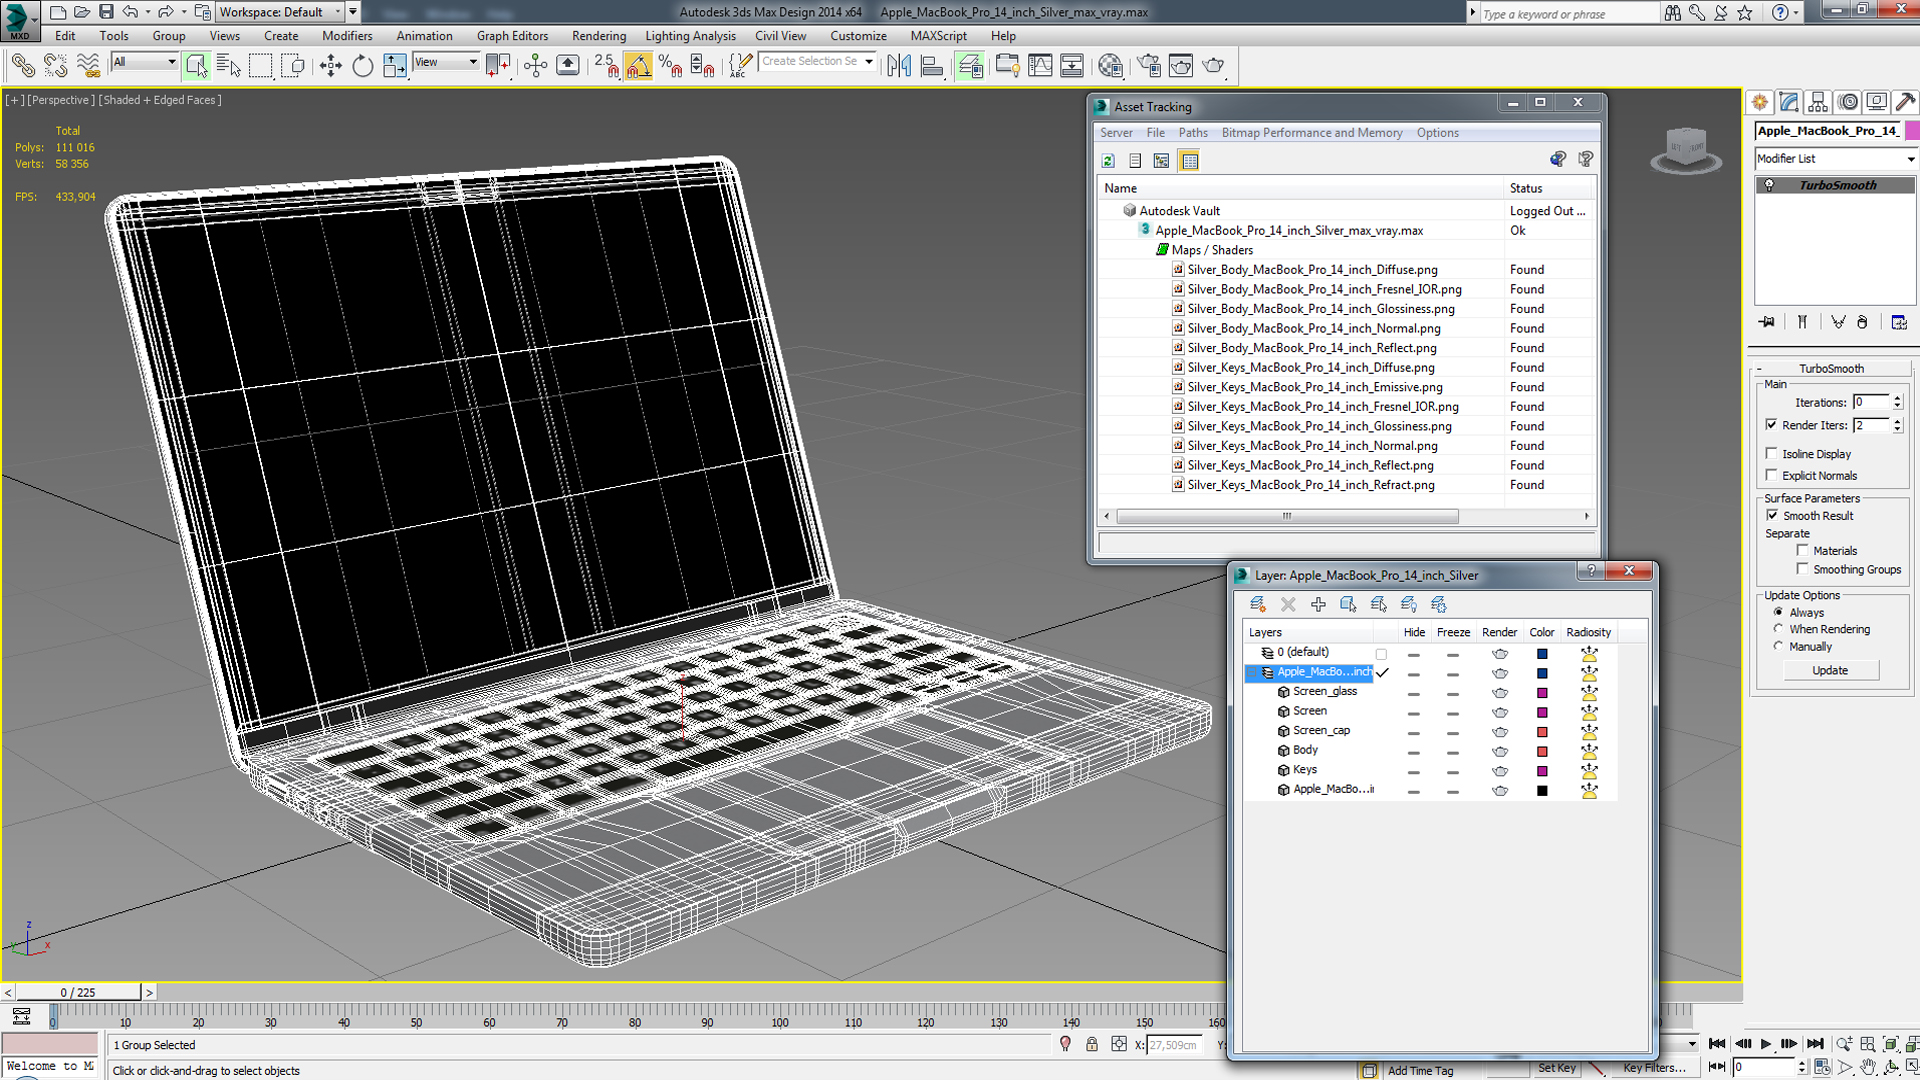The image size is (1920, 1080).
Task: Open Bitmap Performance and Memory menu
Action: (x=1312, y=133)
